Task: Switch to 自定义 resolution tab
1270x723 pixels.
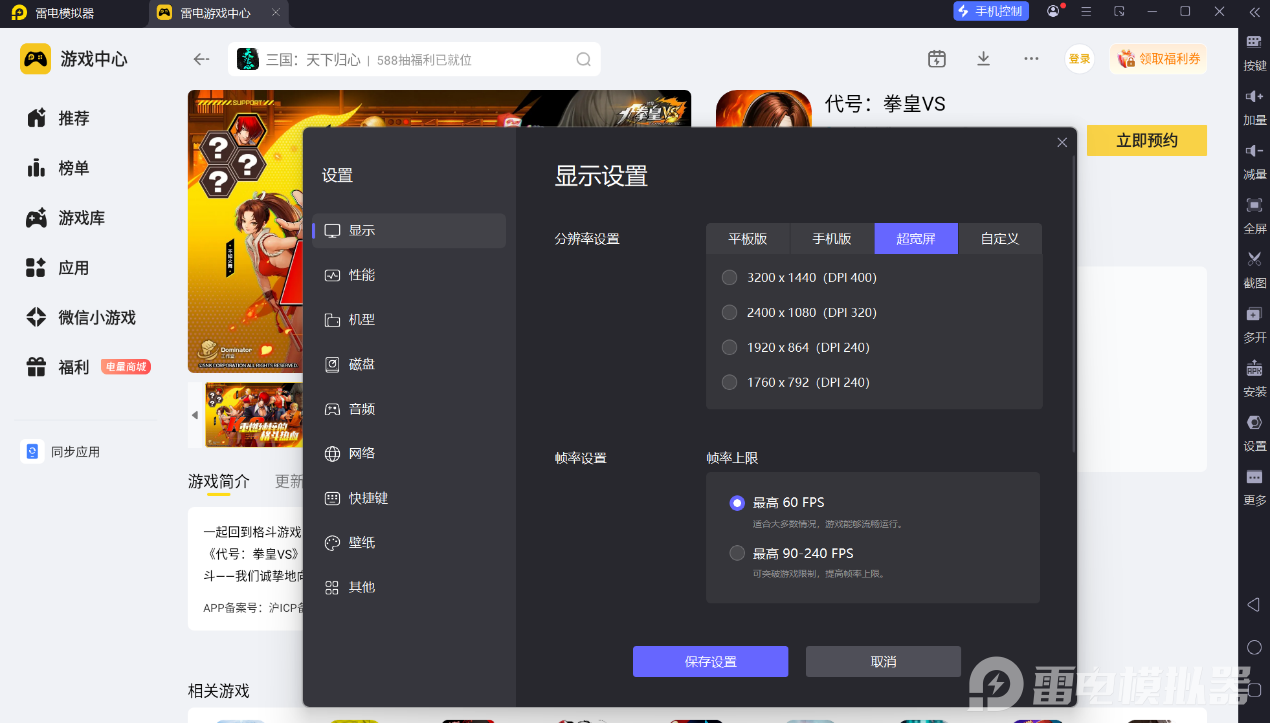Action: click(1000, 238)
